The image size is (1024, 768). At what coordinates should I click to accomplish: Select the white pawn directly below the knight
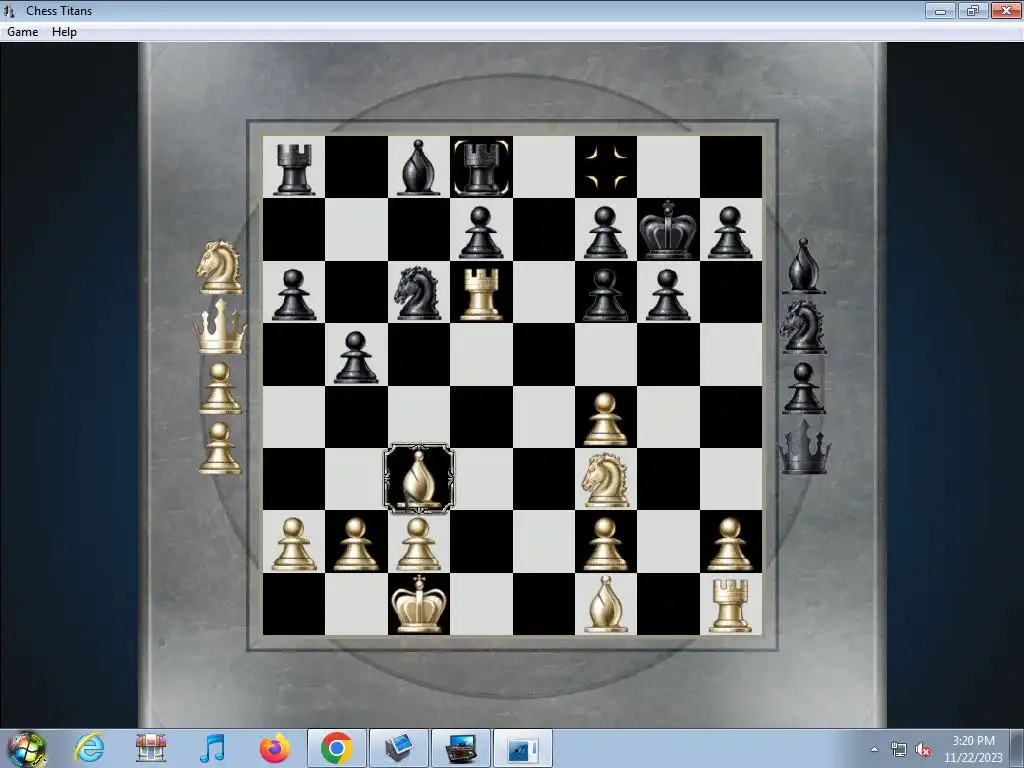tap(605, 544)
